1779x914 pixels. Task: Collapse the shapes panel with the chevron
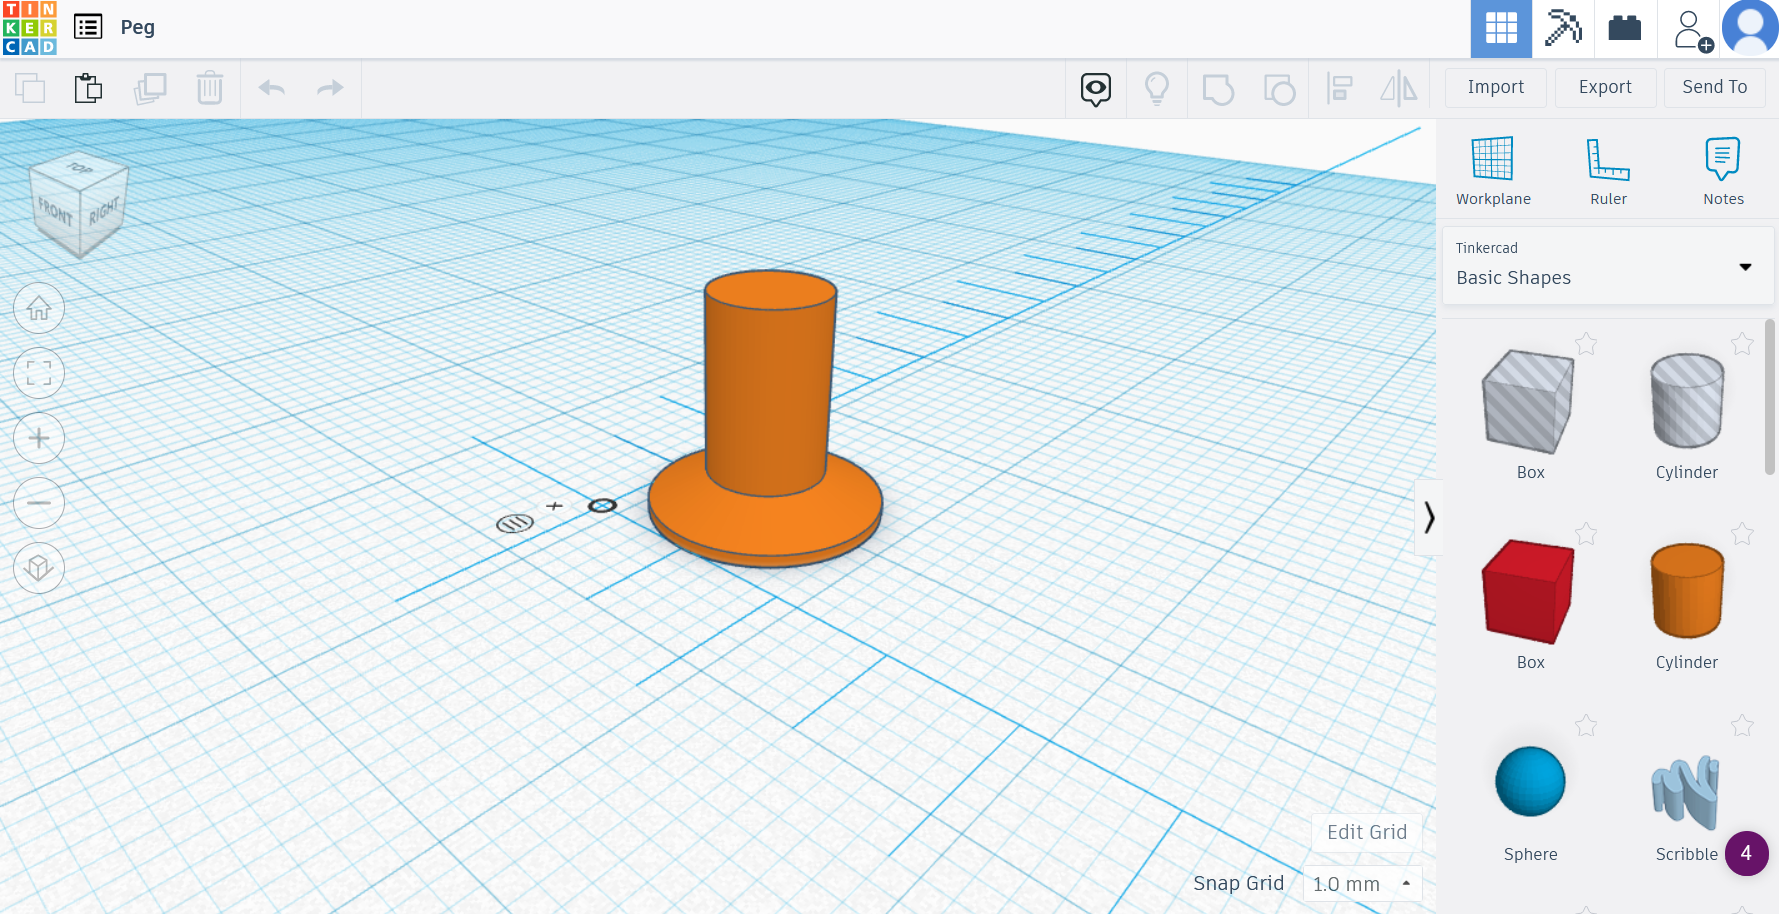click(x=1429, y=517)
